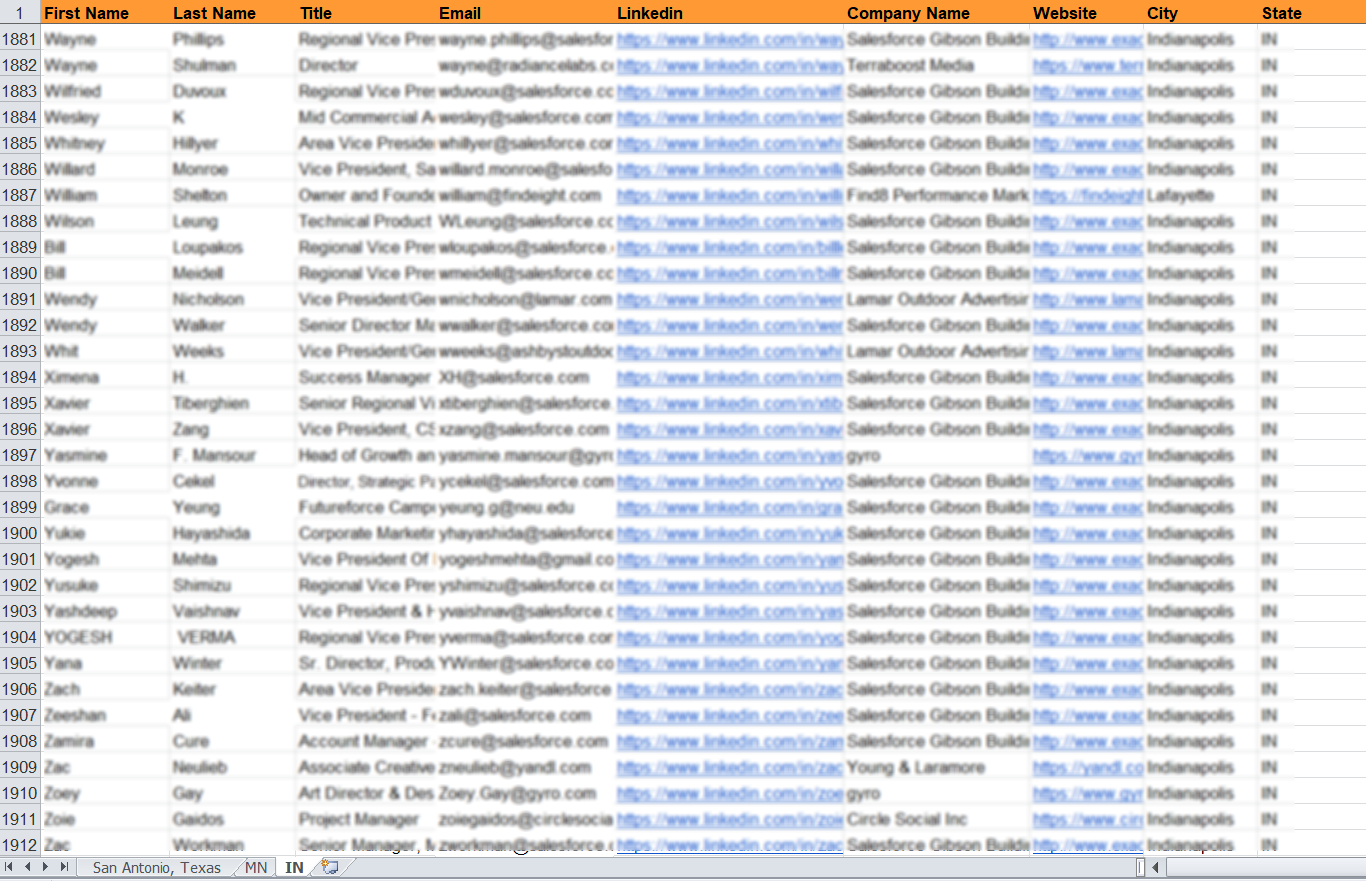
Task: Open the findeight website link
Action: point(1087,195)
